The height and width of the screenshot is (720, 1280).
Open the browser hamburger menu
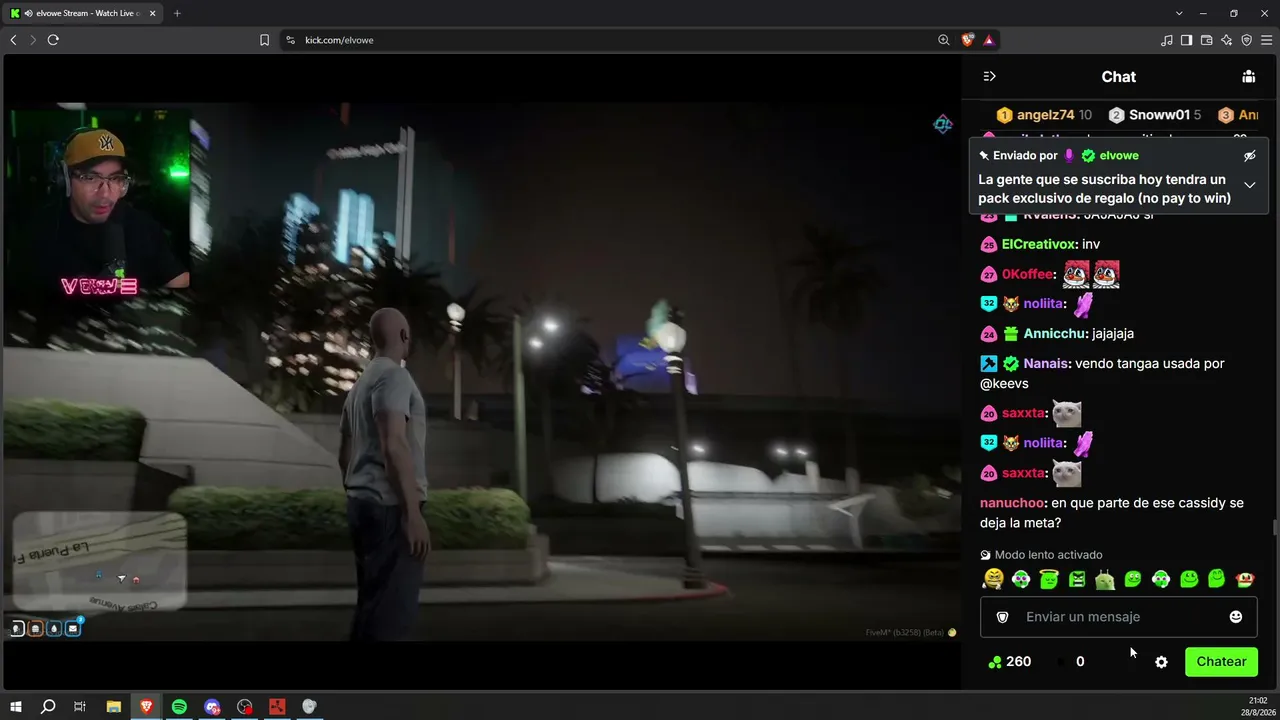[x=1266, y=40]
